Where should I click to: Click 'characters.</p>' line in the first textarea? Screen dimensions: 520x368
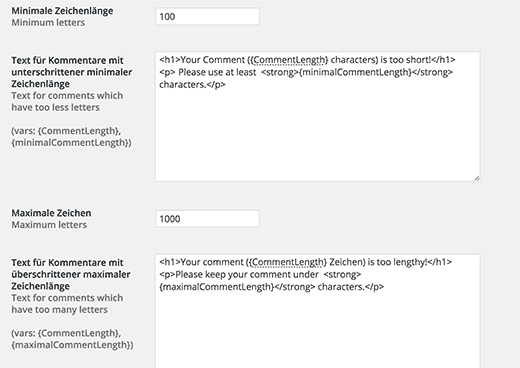[x=192, y=85]
